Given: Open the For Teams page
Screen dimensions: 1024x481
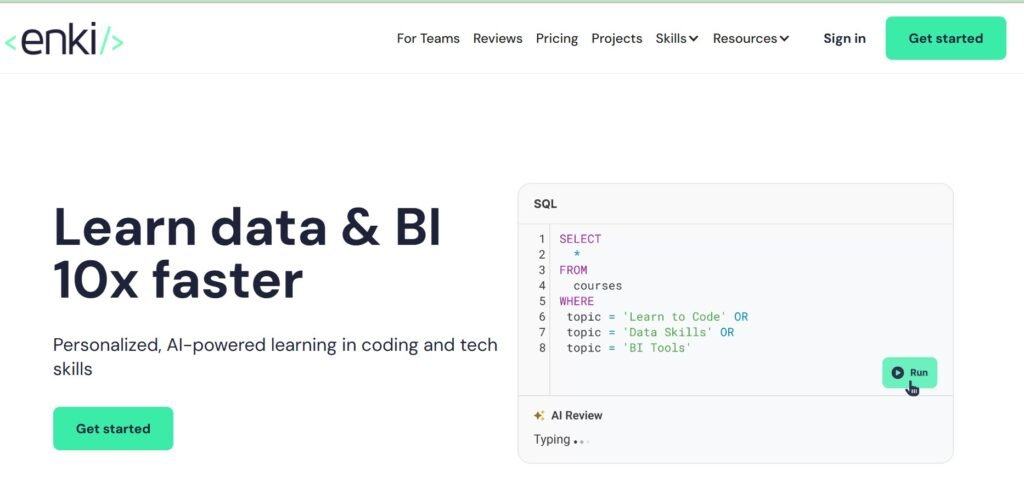Looking at the screenshot, I should (x=428, y=39).
